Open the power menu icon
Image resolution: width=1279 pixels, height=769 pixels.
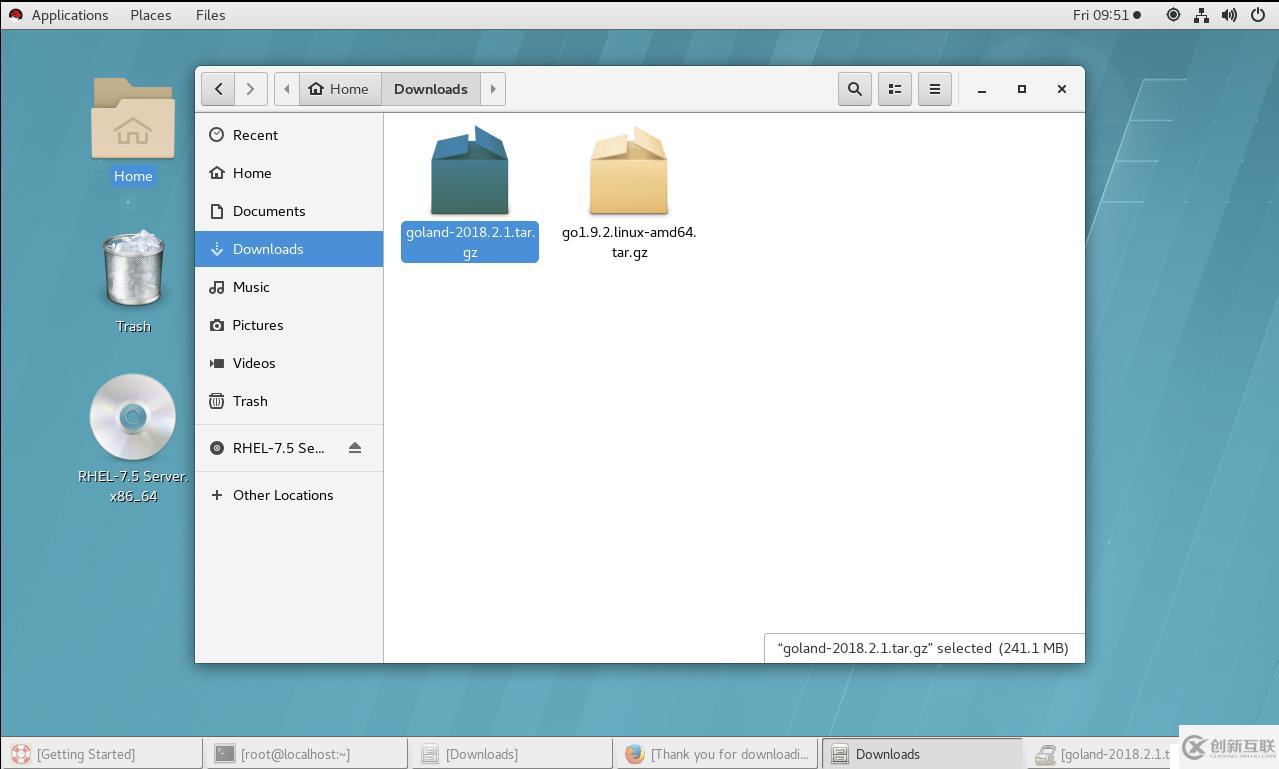(1258, 15)
